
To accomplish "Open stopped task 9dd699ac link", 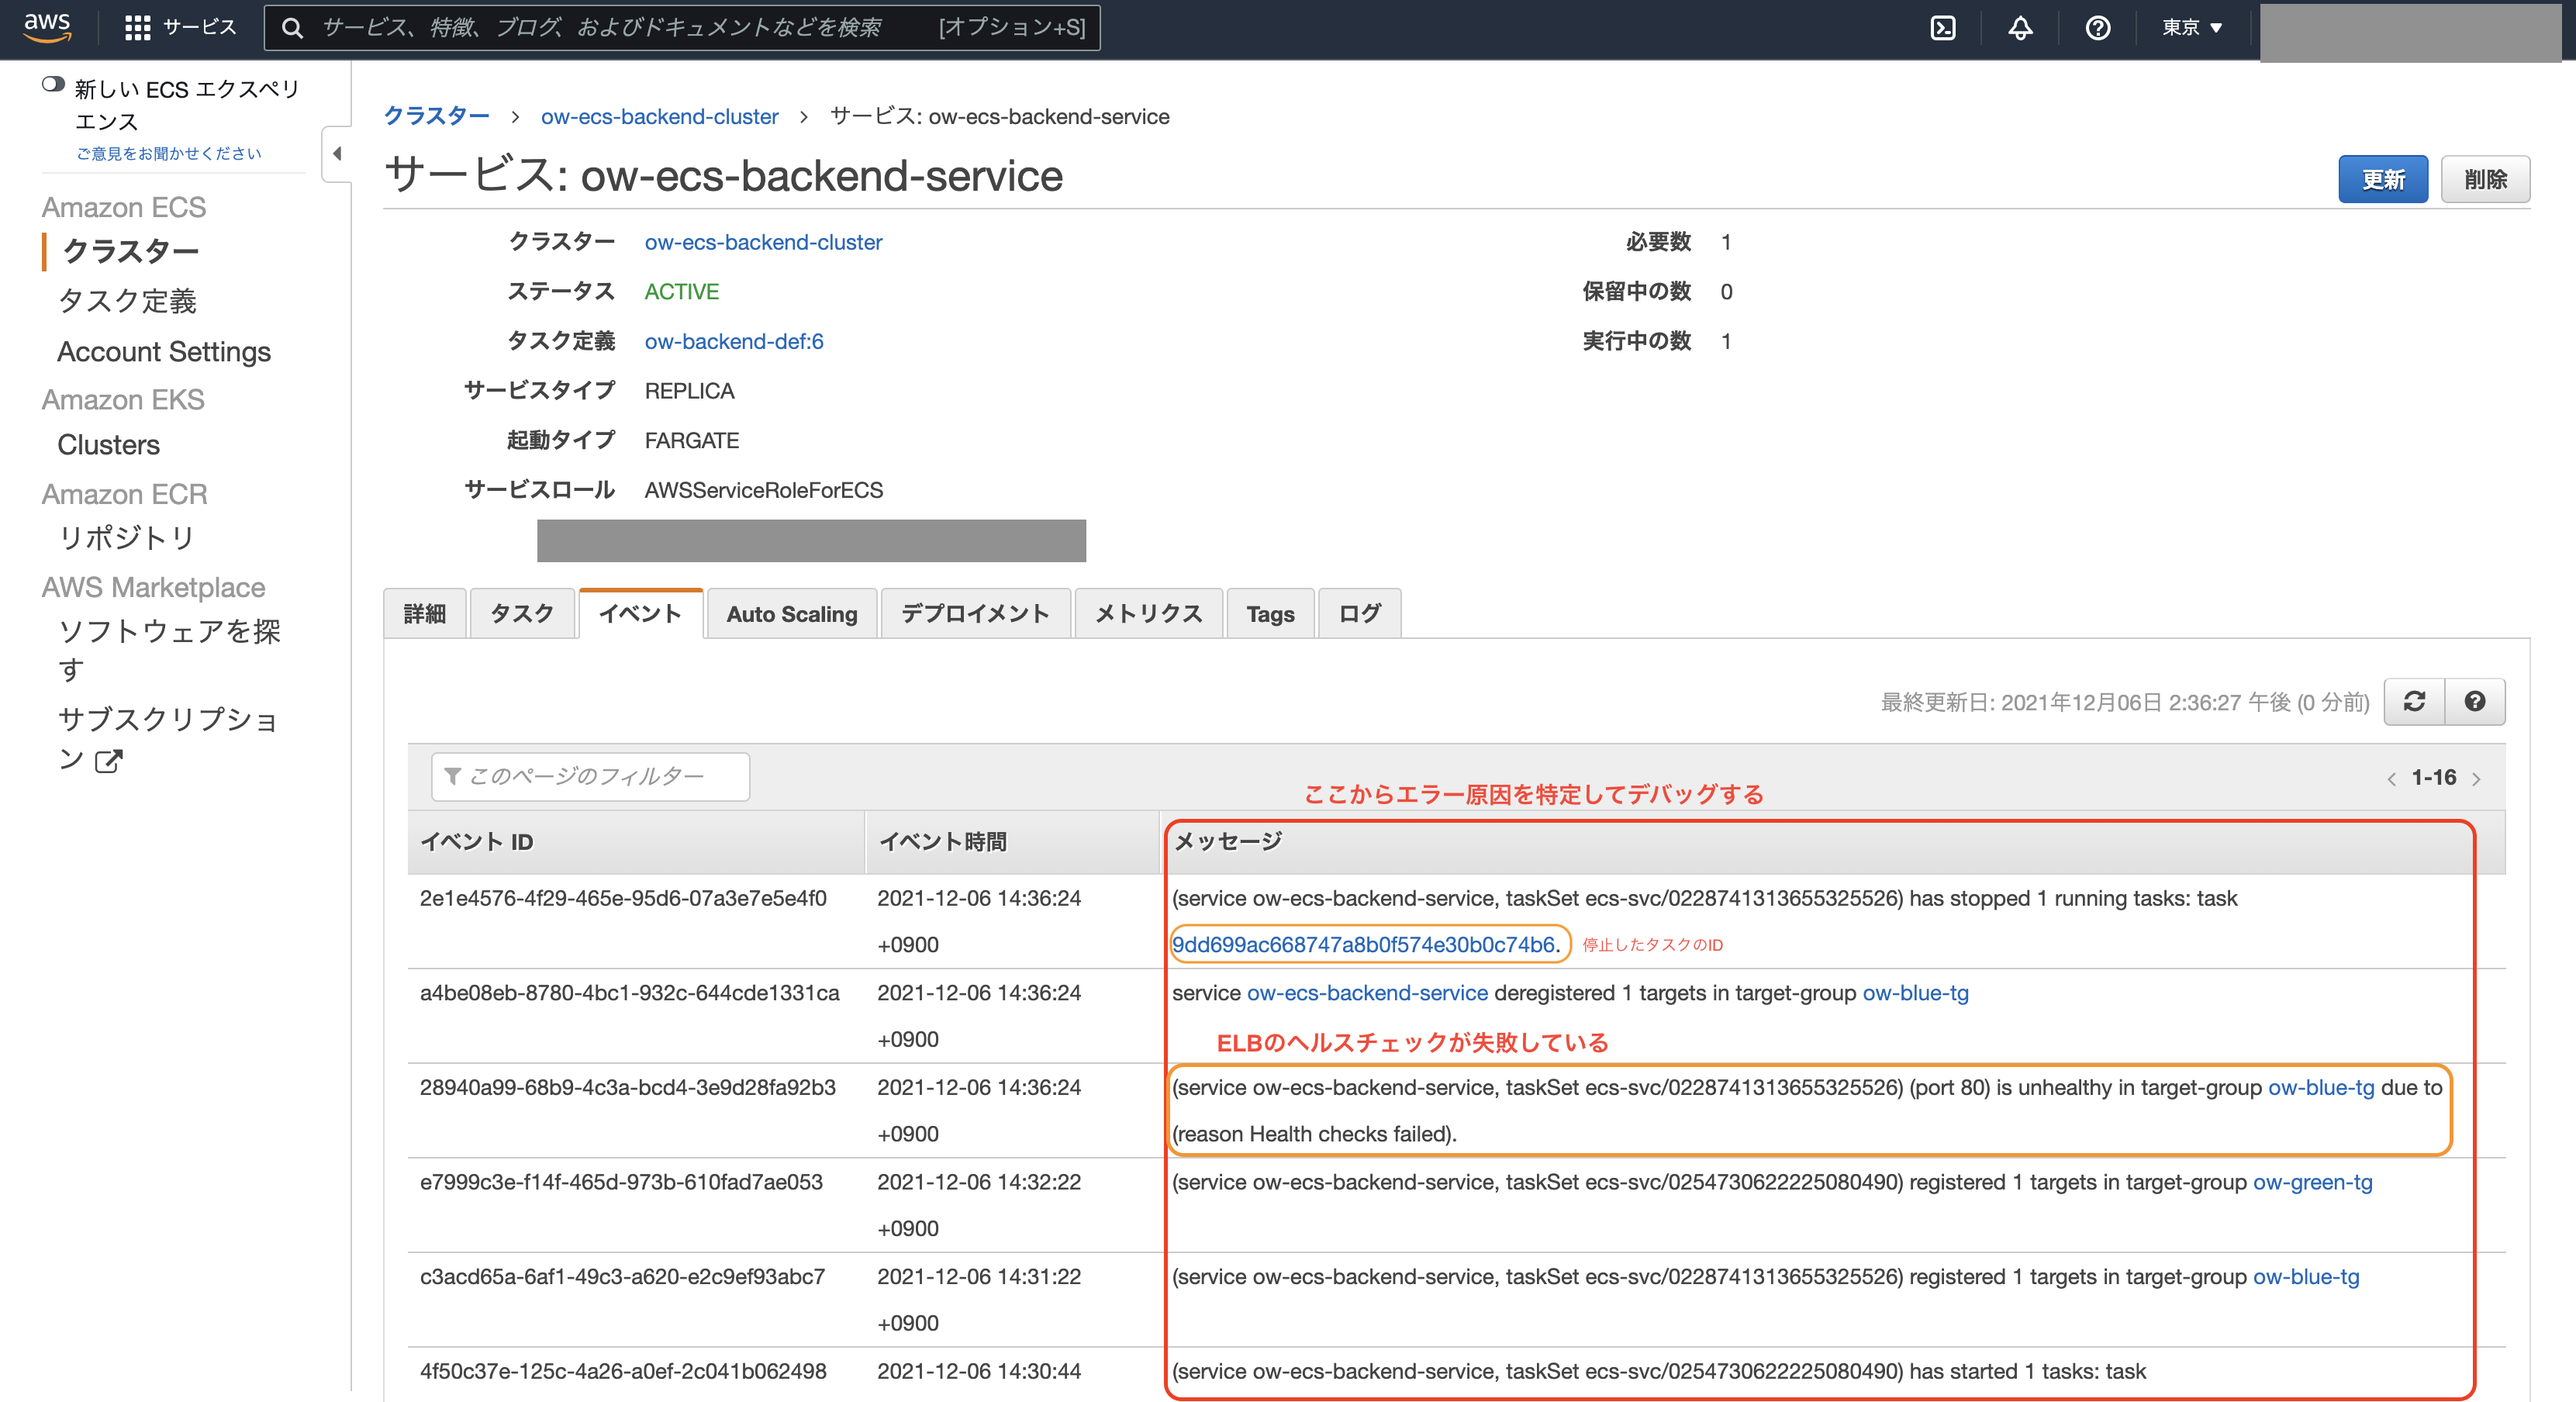I will 1363,944.
